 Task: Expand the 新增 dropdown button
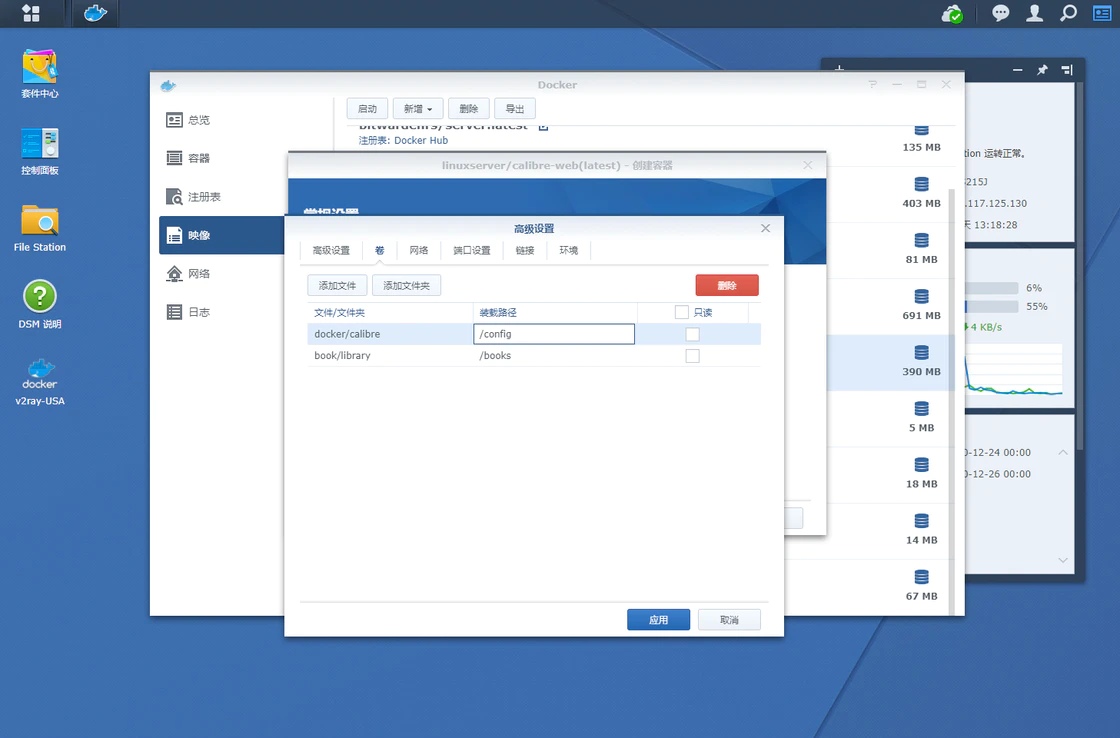pyautogui.click(x=418, y=109)
